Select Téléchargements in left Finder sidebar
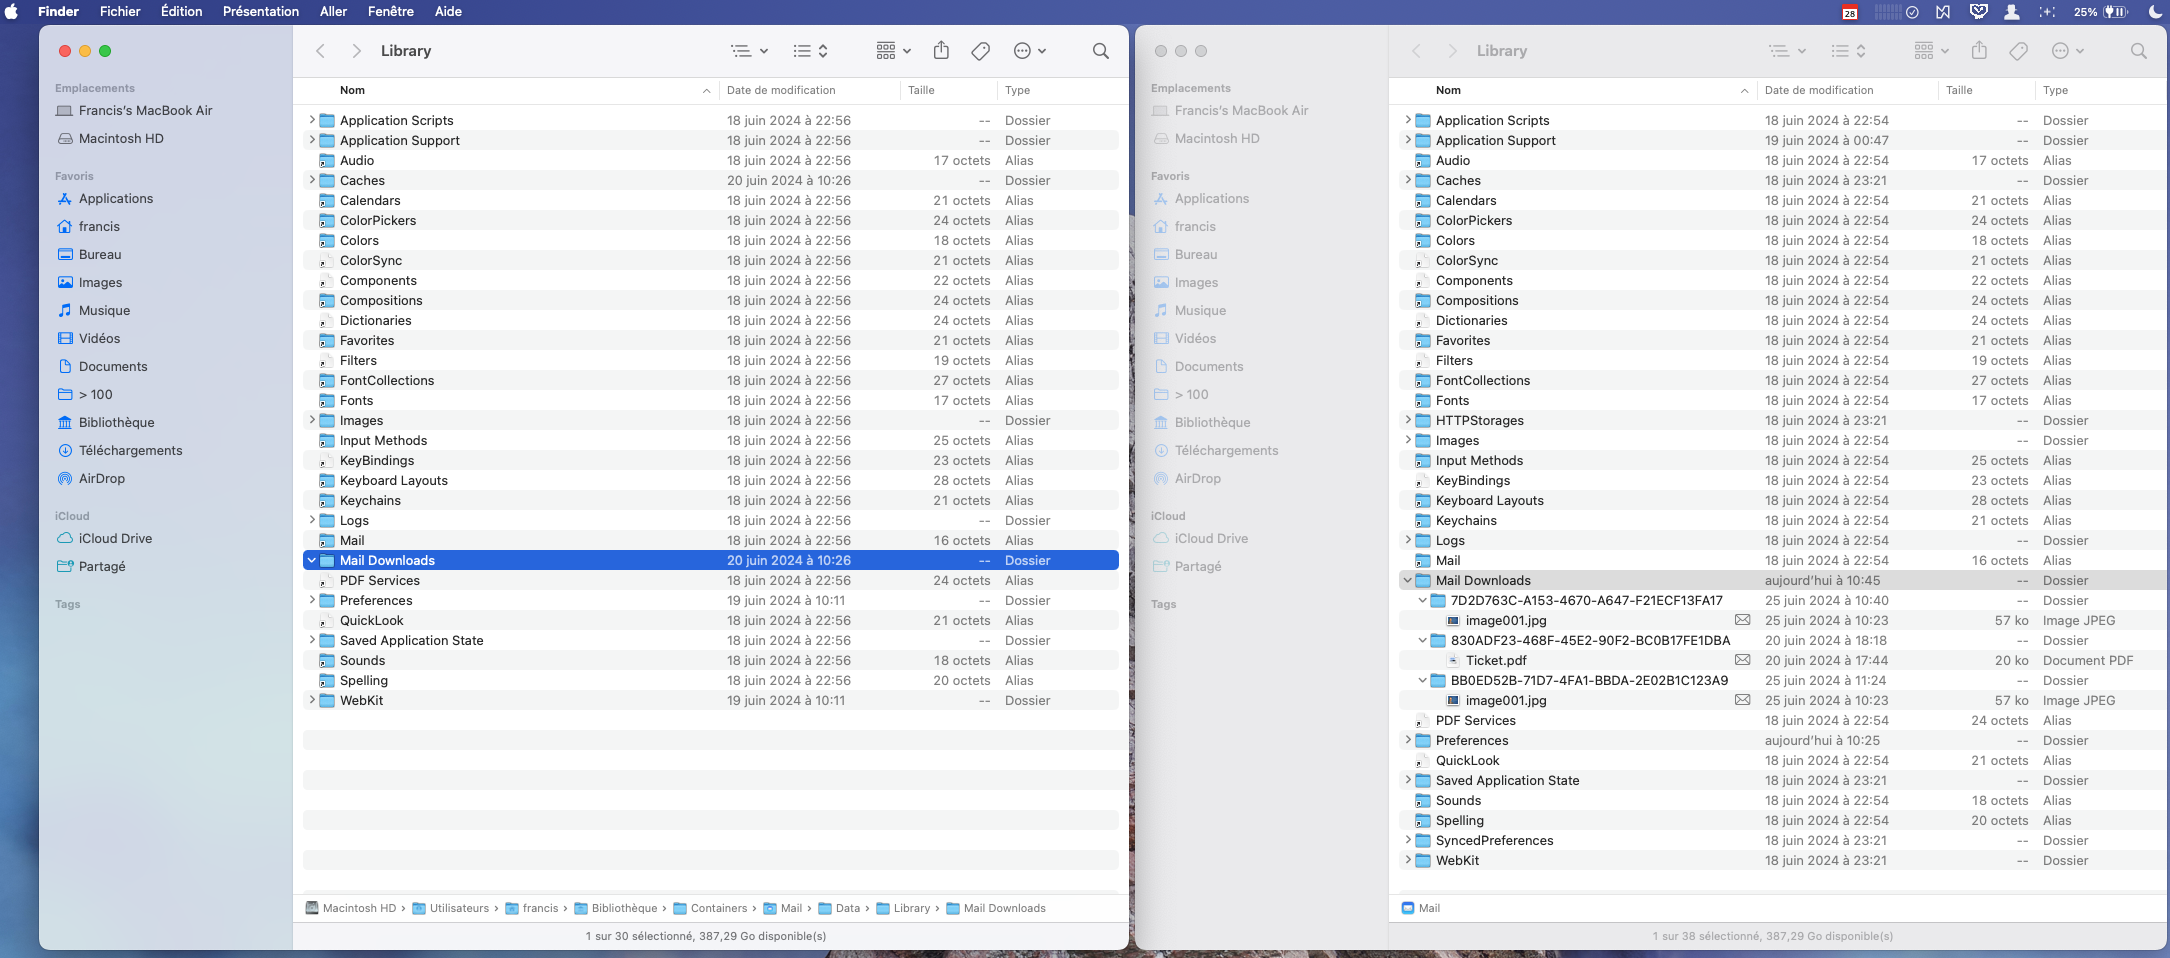The height and width of the screenshot is (958, 2170). (130, 450)
